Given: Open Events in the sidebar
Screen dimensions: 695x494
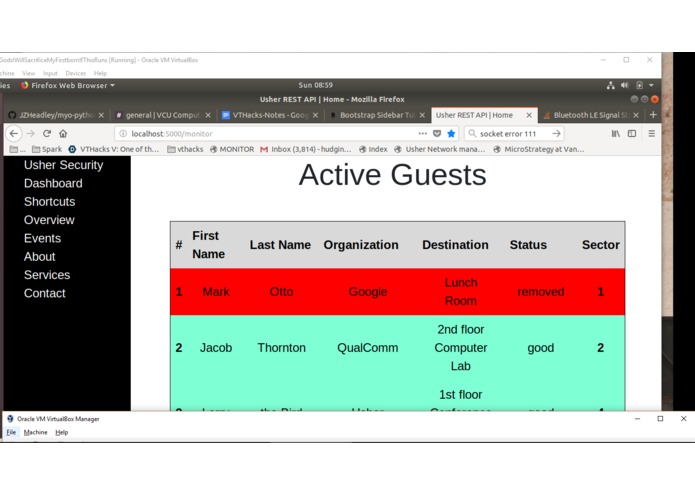Looking at the screenshot, I should [x=43, y=238].
